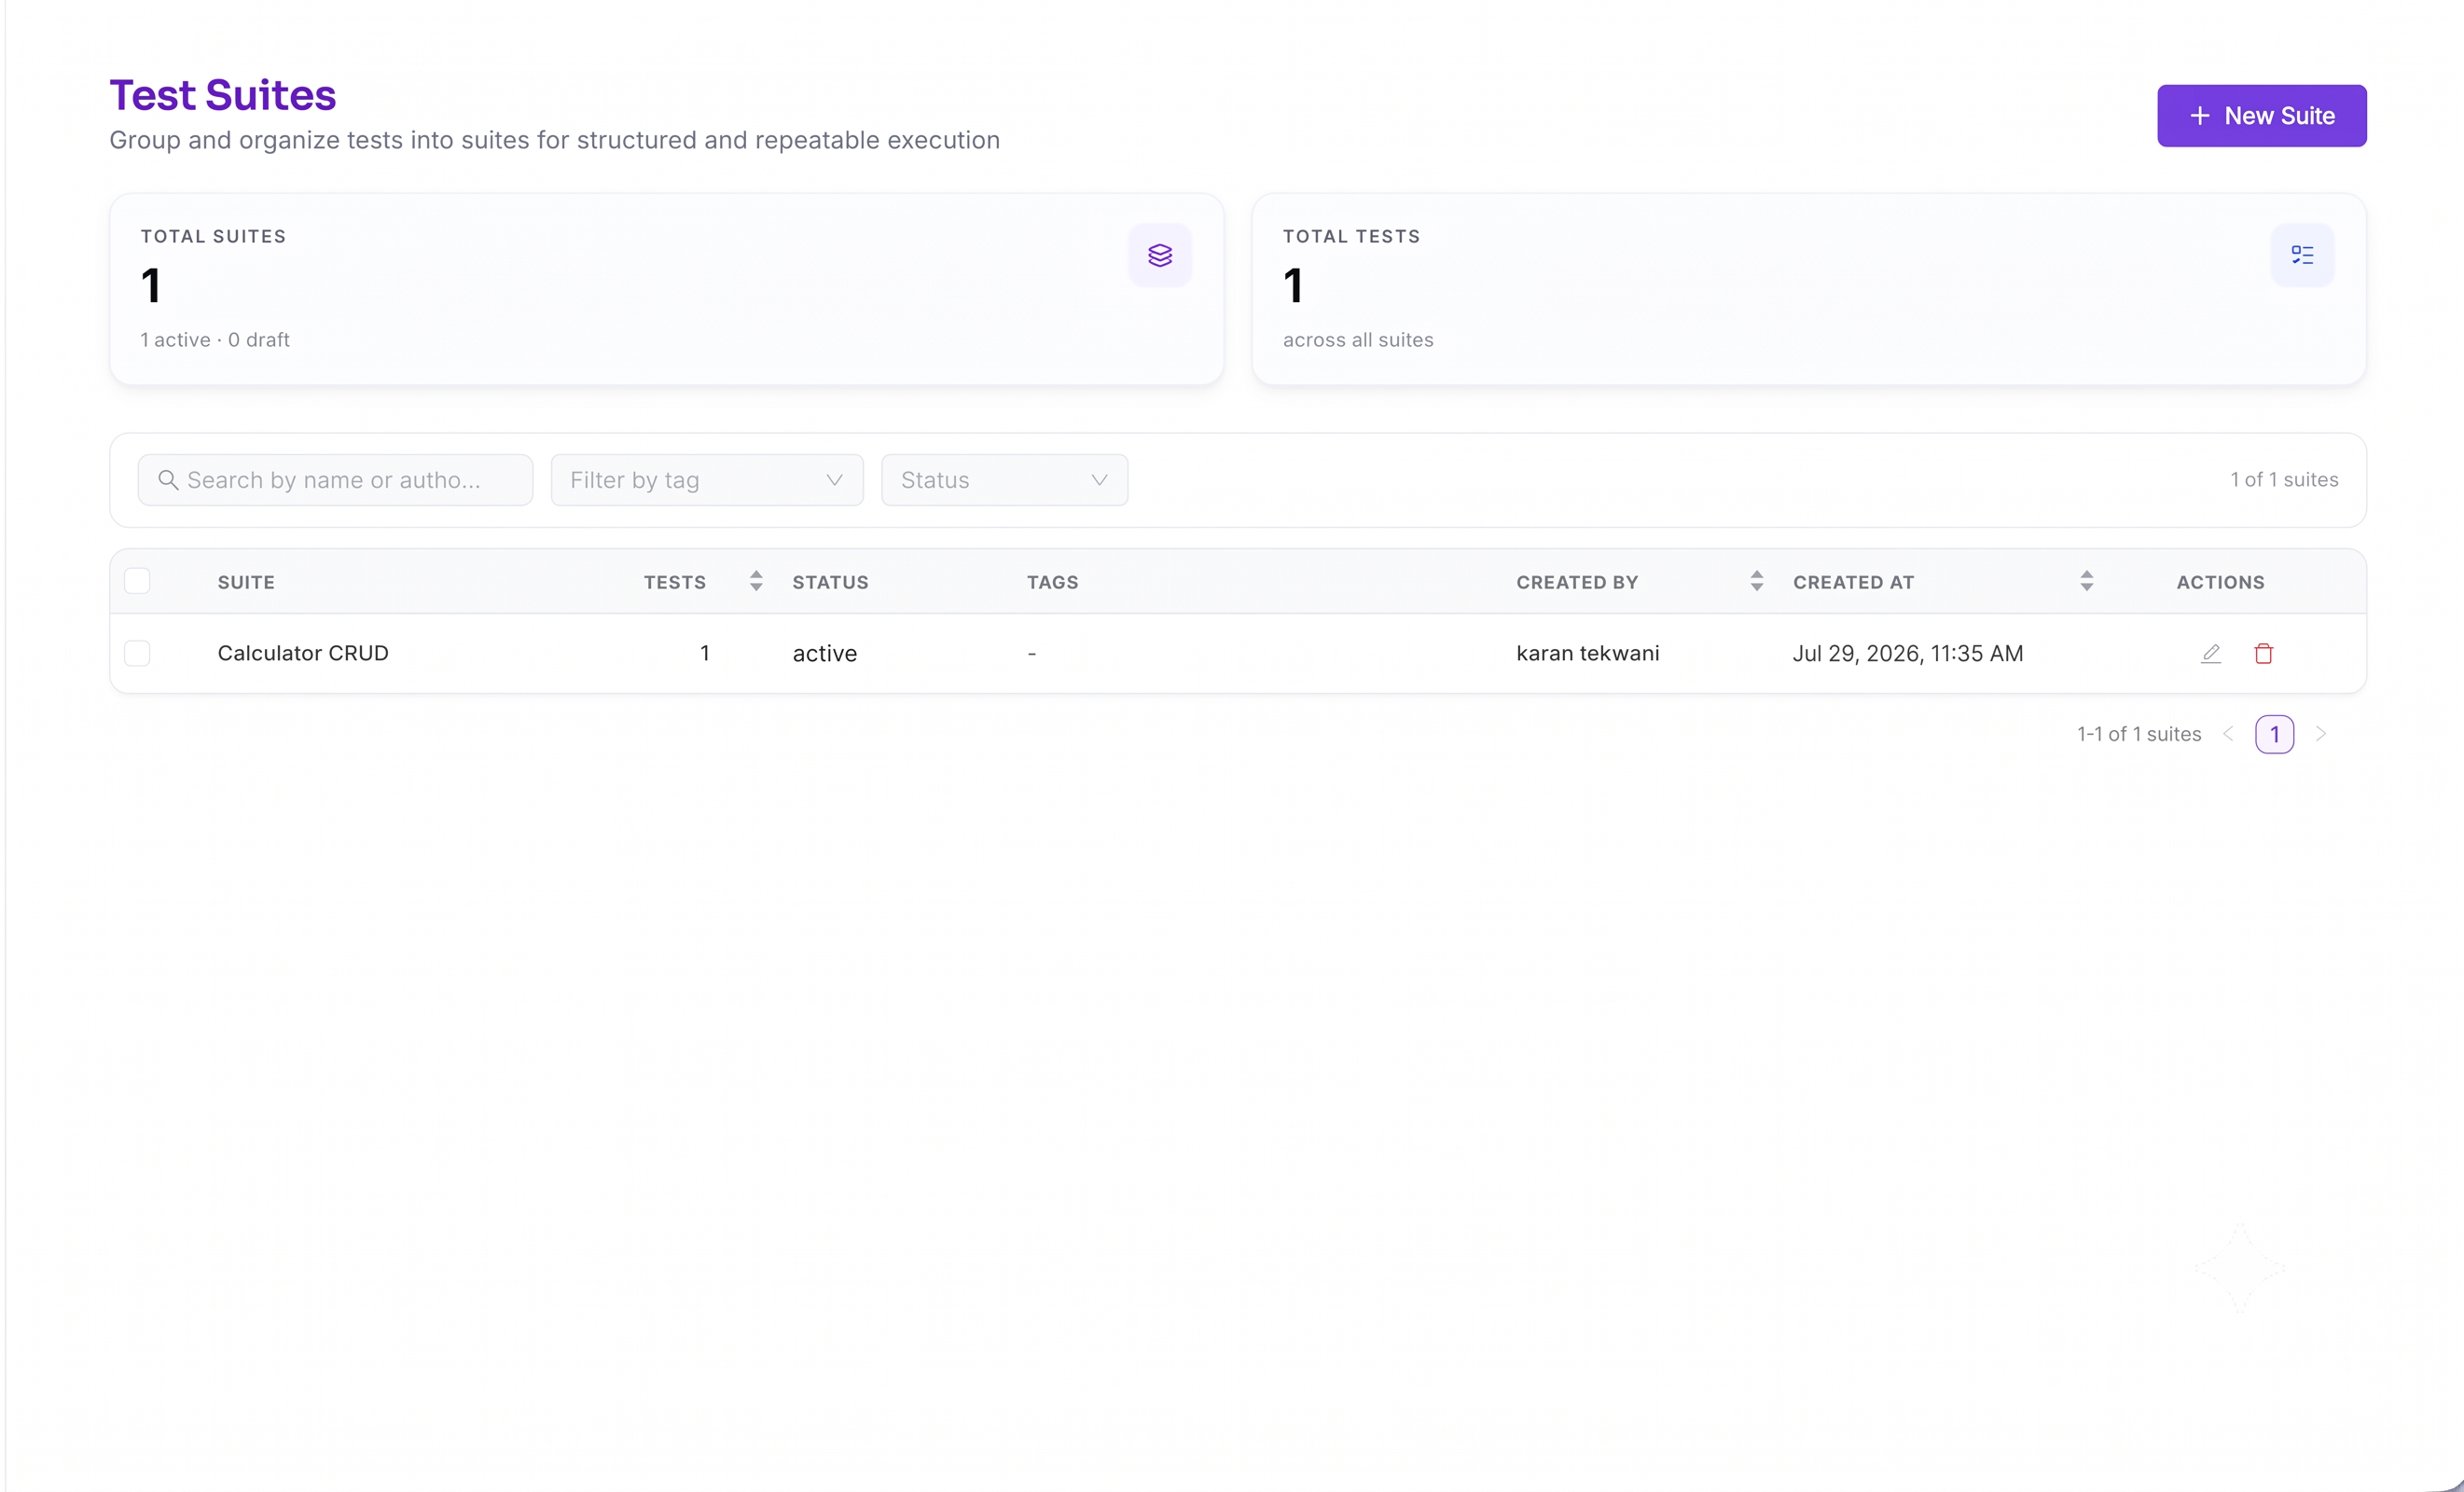Open the Filter by tag dropdown
The height and width of the screenshot is (1492, 2464).
click(707, 480)
